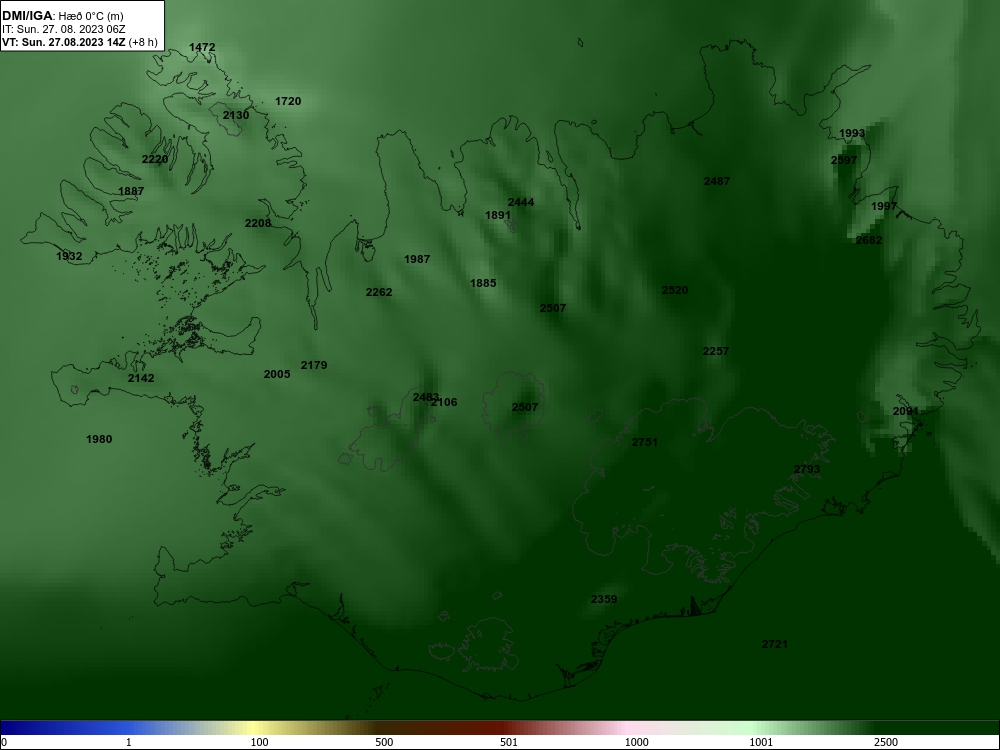Click the map value 2005
1000x750 pixels.
point(277,374)
